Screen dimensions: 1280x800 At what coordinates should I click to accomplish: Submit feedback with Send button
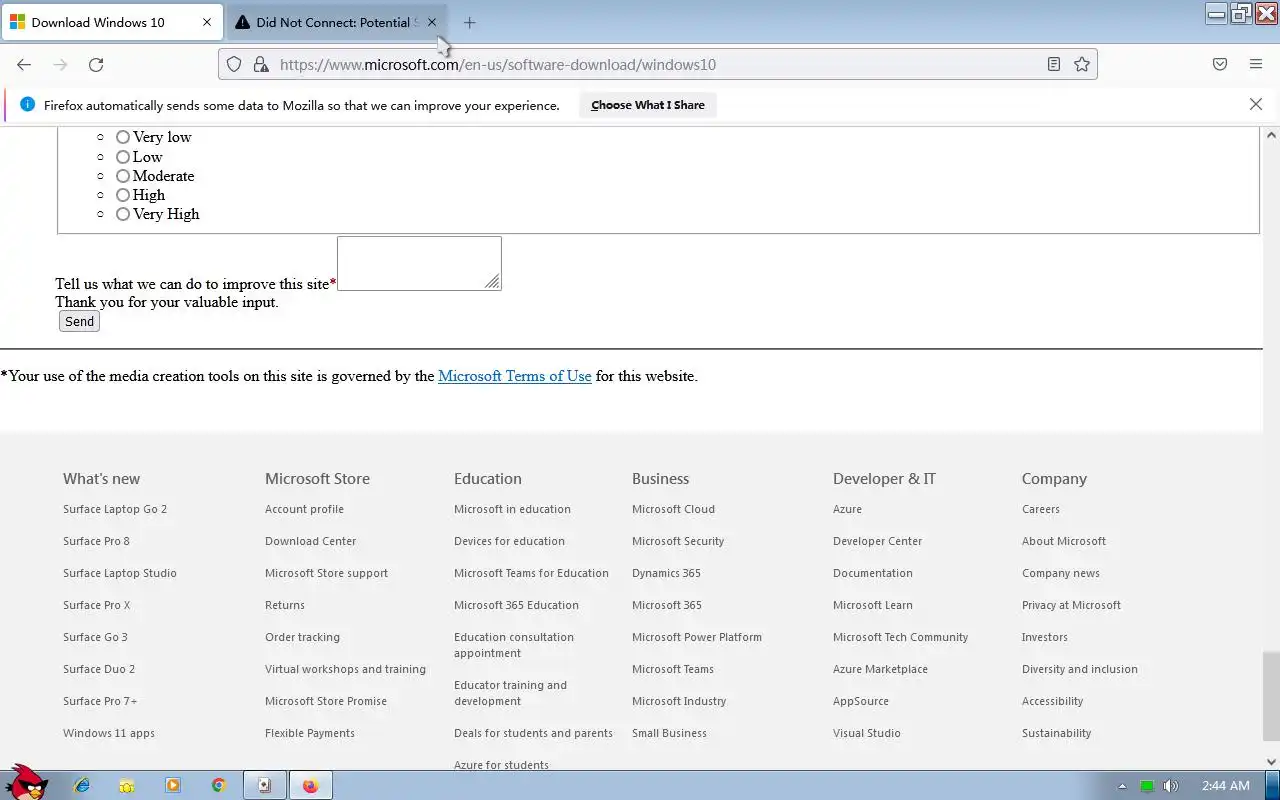(79, 321)
